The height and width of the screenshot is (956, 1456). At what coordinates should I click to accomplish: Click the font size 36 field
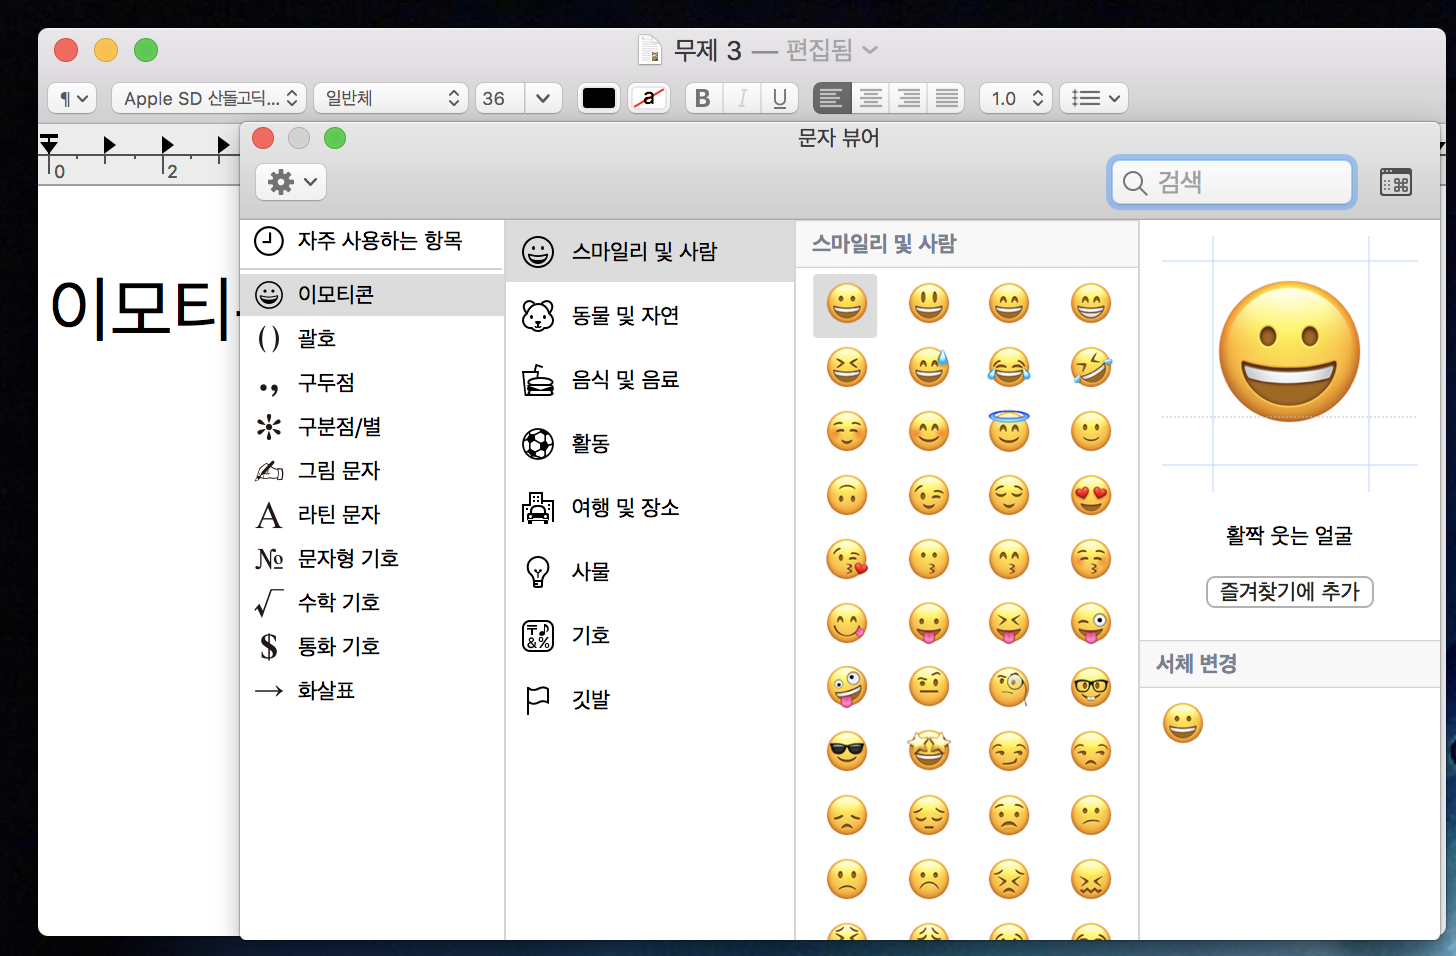[500, 98]
